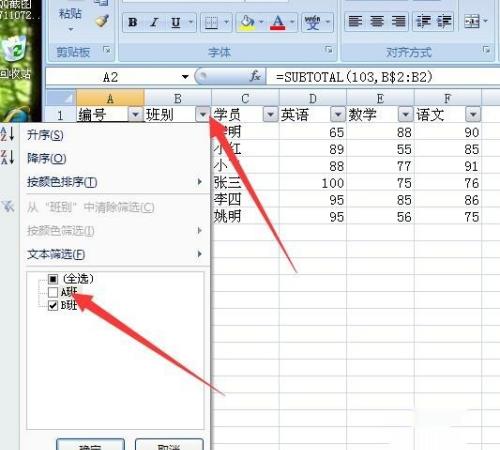The image size is (500, 450).
Task: Click the clear filter funnel icon
Action: (8, 207)
